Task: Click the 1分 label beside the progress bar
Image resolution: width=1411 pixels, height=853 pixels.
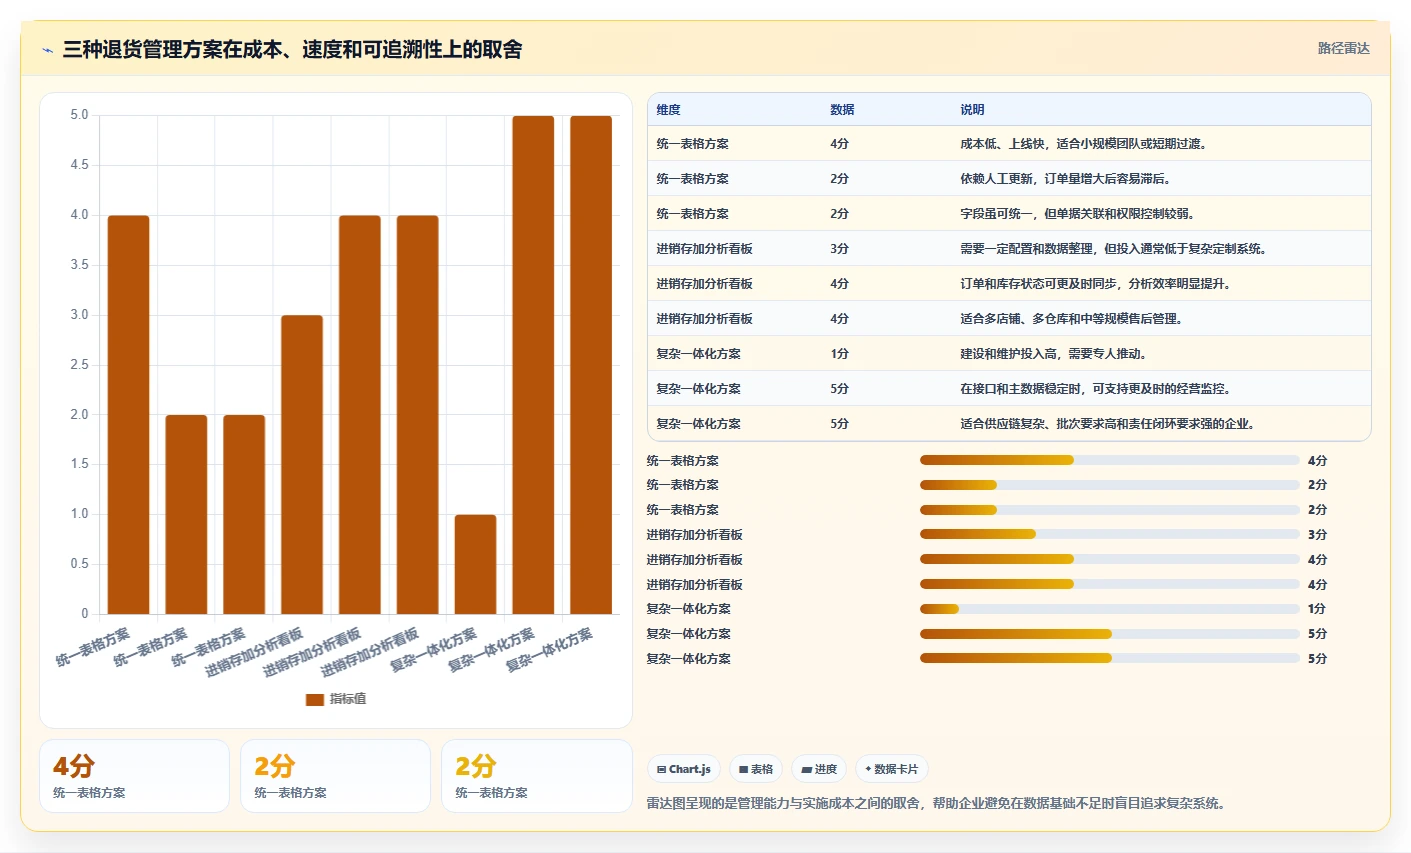Action: (1317, 609)
